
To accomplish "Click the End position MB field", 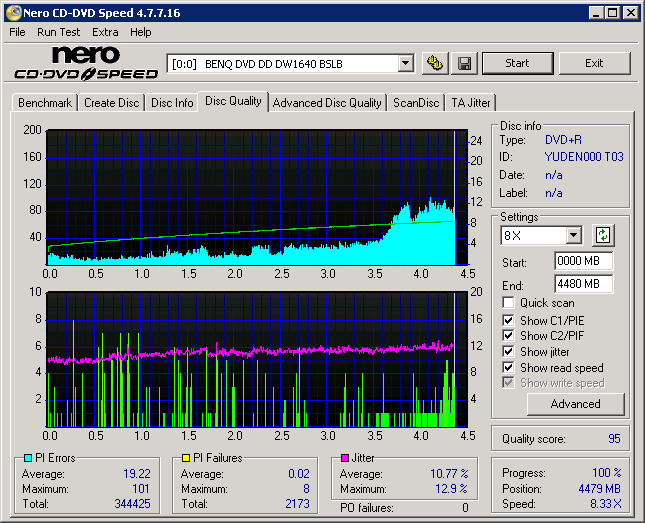I will [x=583, y=283].
